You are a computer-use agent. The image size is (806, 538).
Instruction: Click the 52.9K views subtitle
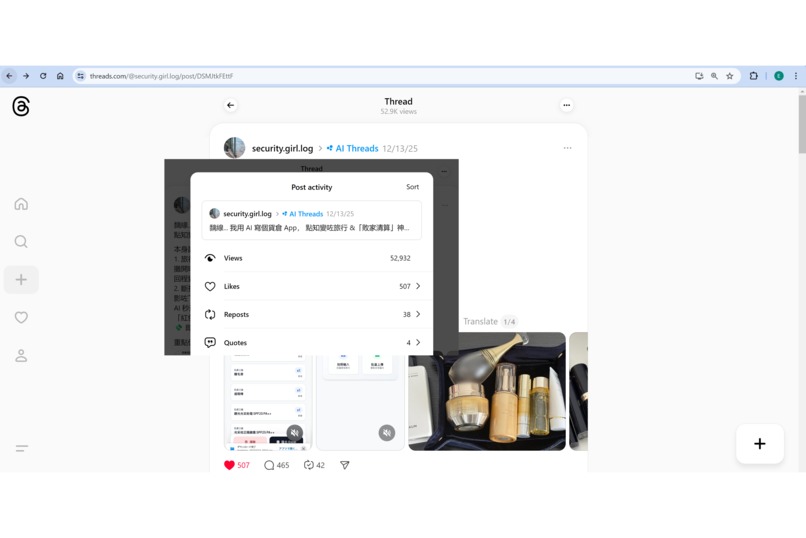point(398,112)
